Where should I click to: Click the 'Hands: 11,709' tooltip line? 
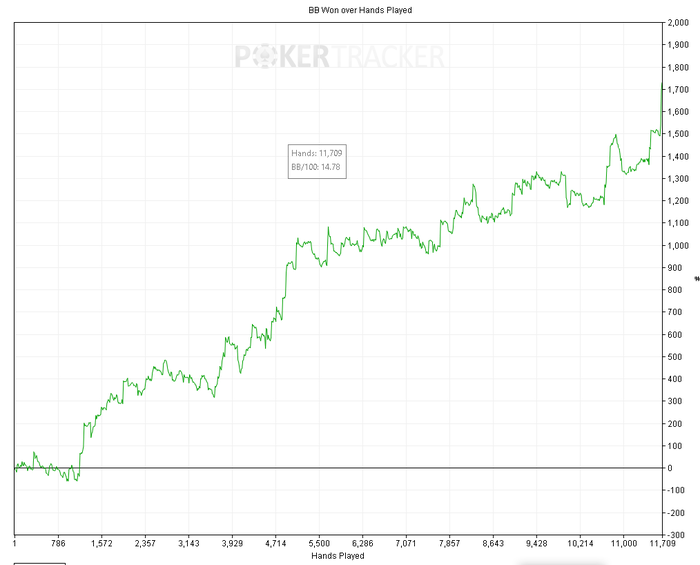(317, 153)
